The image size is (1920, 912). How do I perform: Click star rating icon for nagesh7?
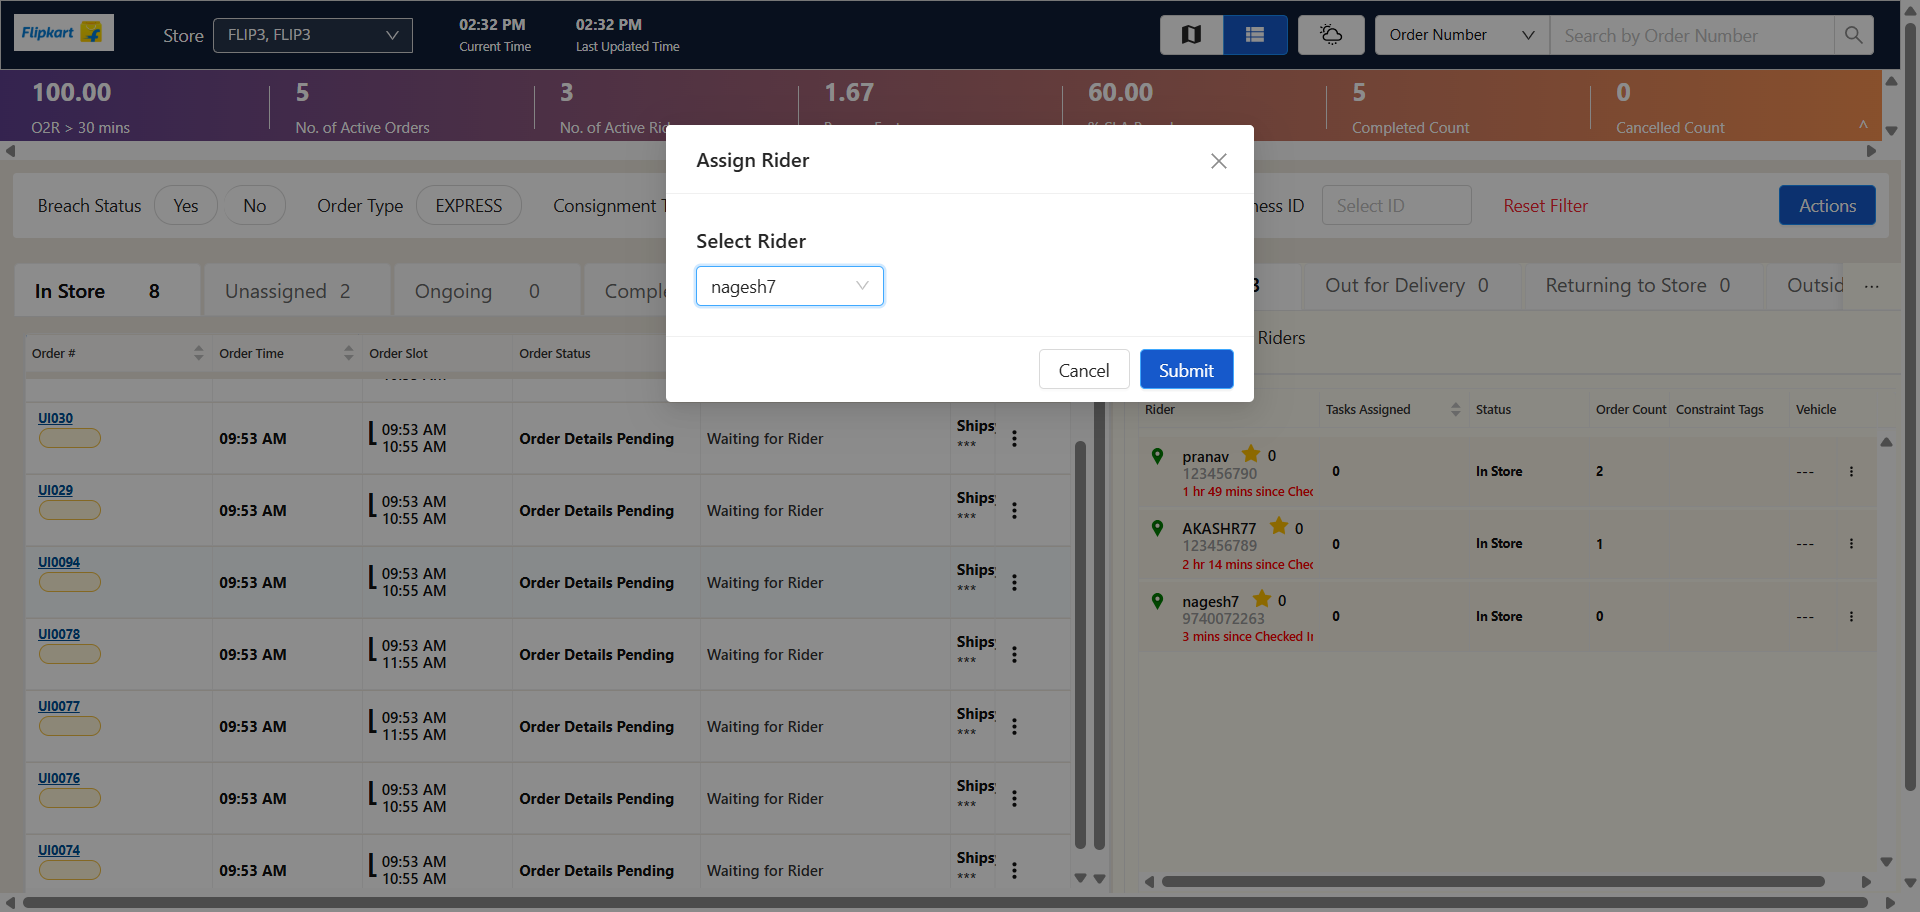[x=1262, y=599]
